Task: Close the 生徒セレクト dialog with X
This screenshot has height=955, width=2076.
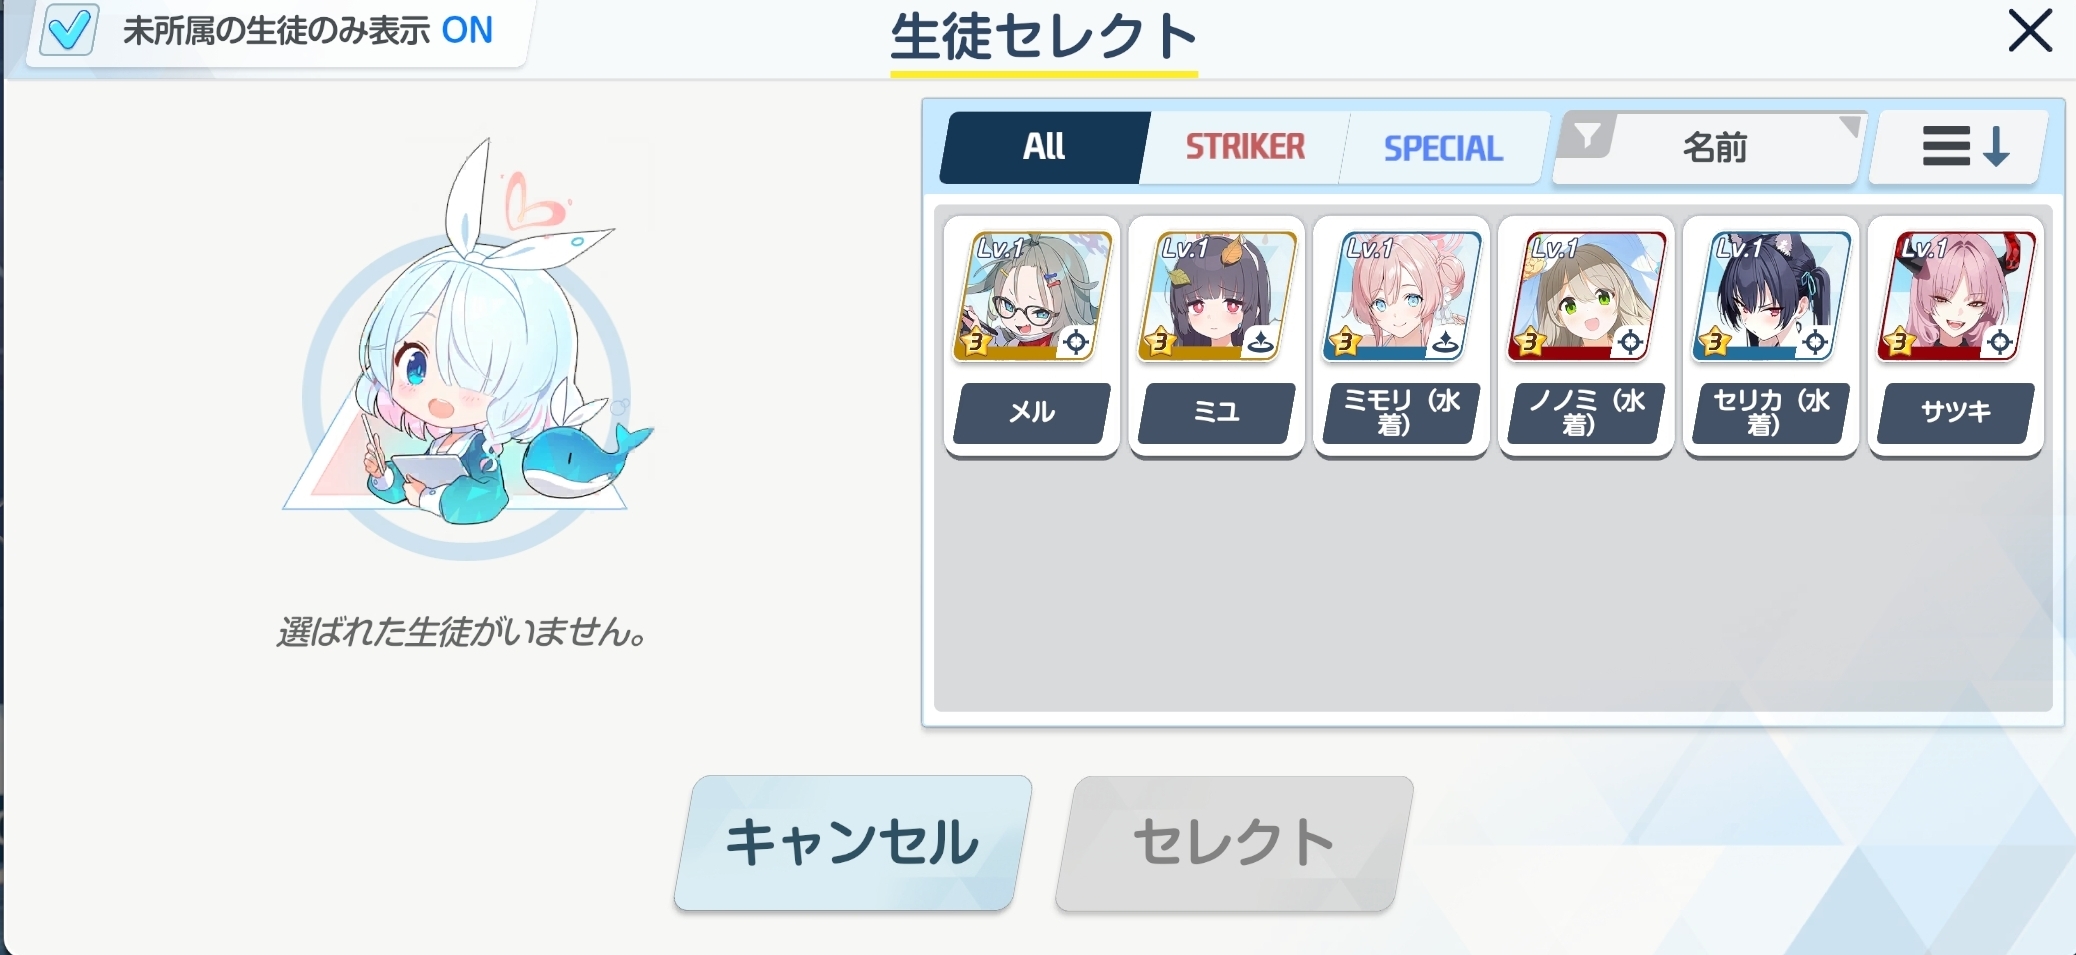Action: click(2030, 31)
